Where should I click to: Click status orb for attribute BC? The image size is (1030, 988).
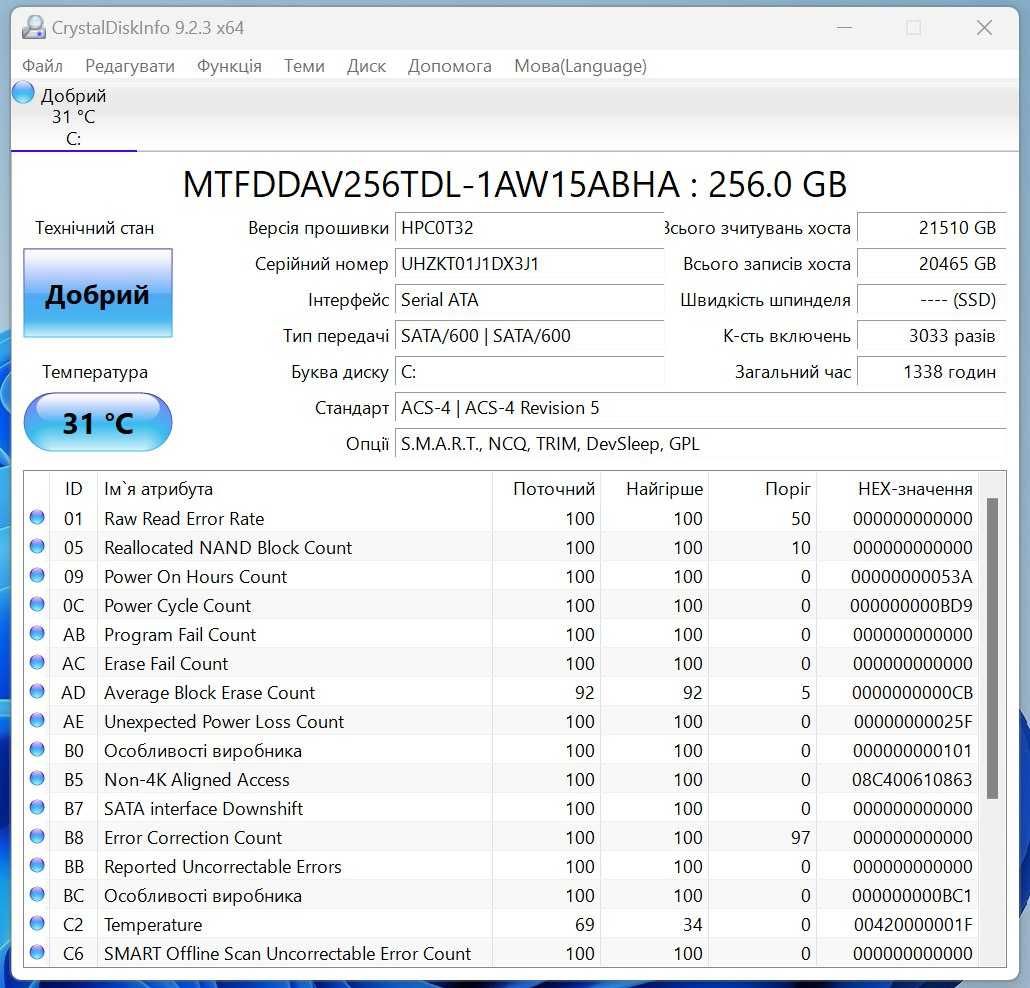[x=37, y=894]
